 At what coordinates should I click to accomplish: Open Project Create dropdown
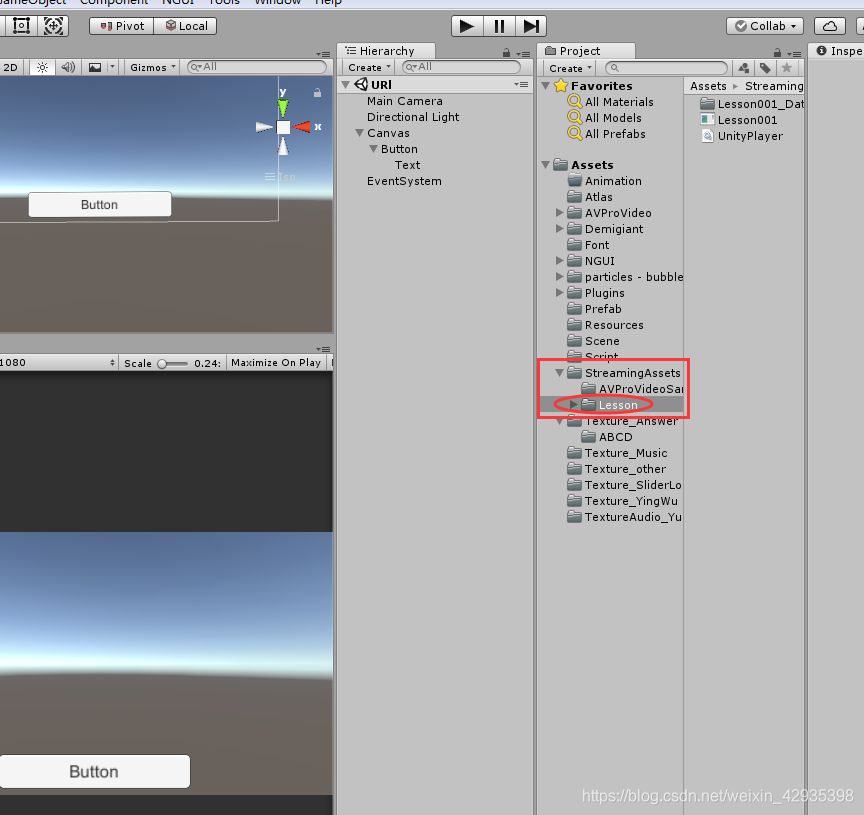tap(570, 68)
